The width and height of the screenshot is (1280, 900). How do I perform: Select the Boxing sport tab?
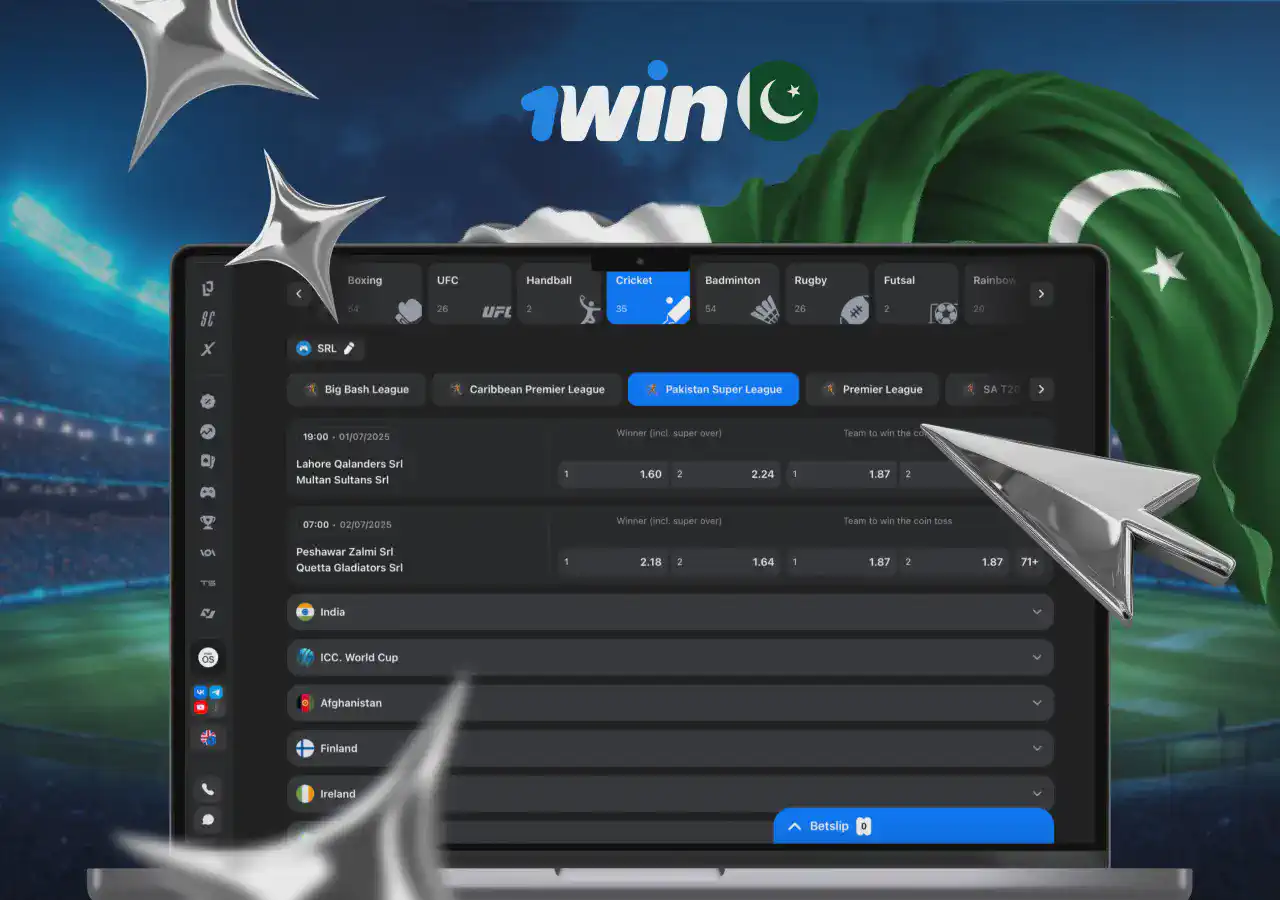point(381,294)
